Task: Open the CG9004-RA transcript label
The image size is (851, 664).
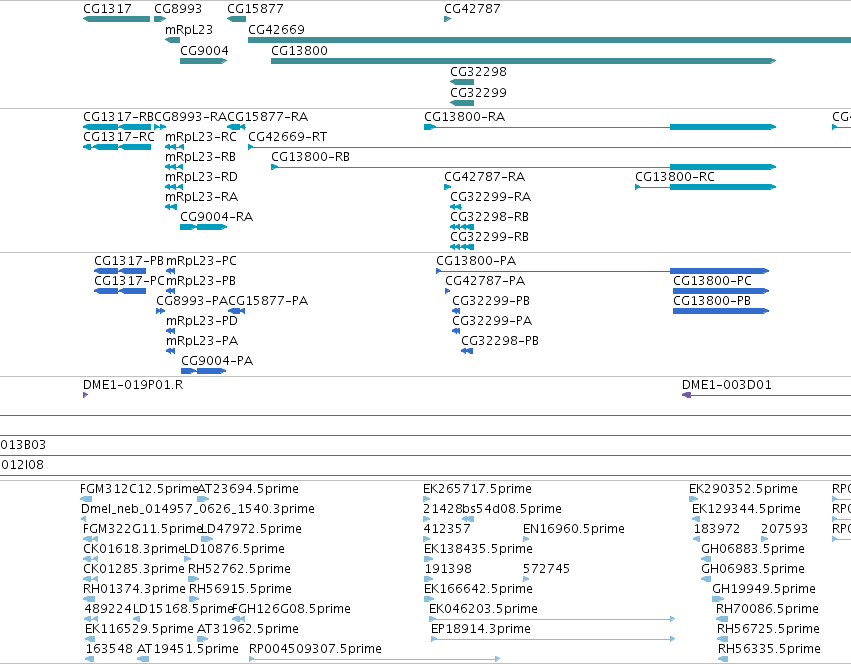Action: tap(217, 217)
